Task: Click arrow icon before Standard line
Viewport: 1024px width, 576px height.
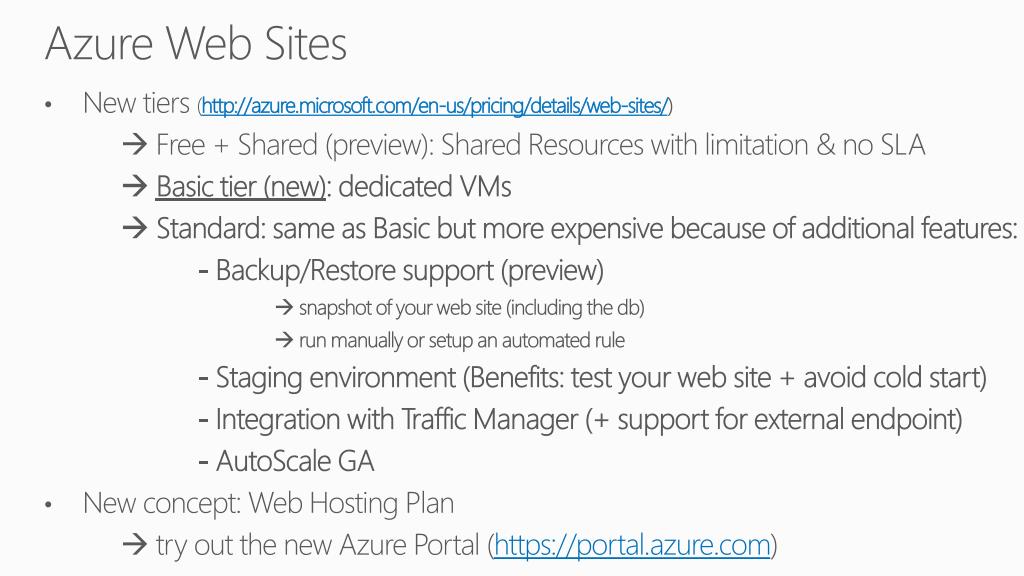Action: tap(135, 228)
